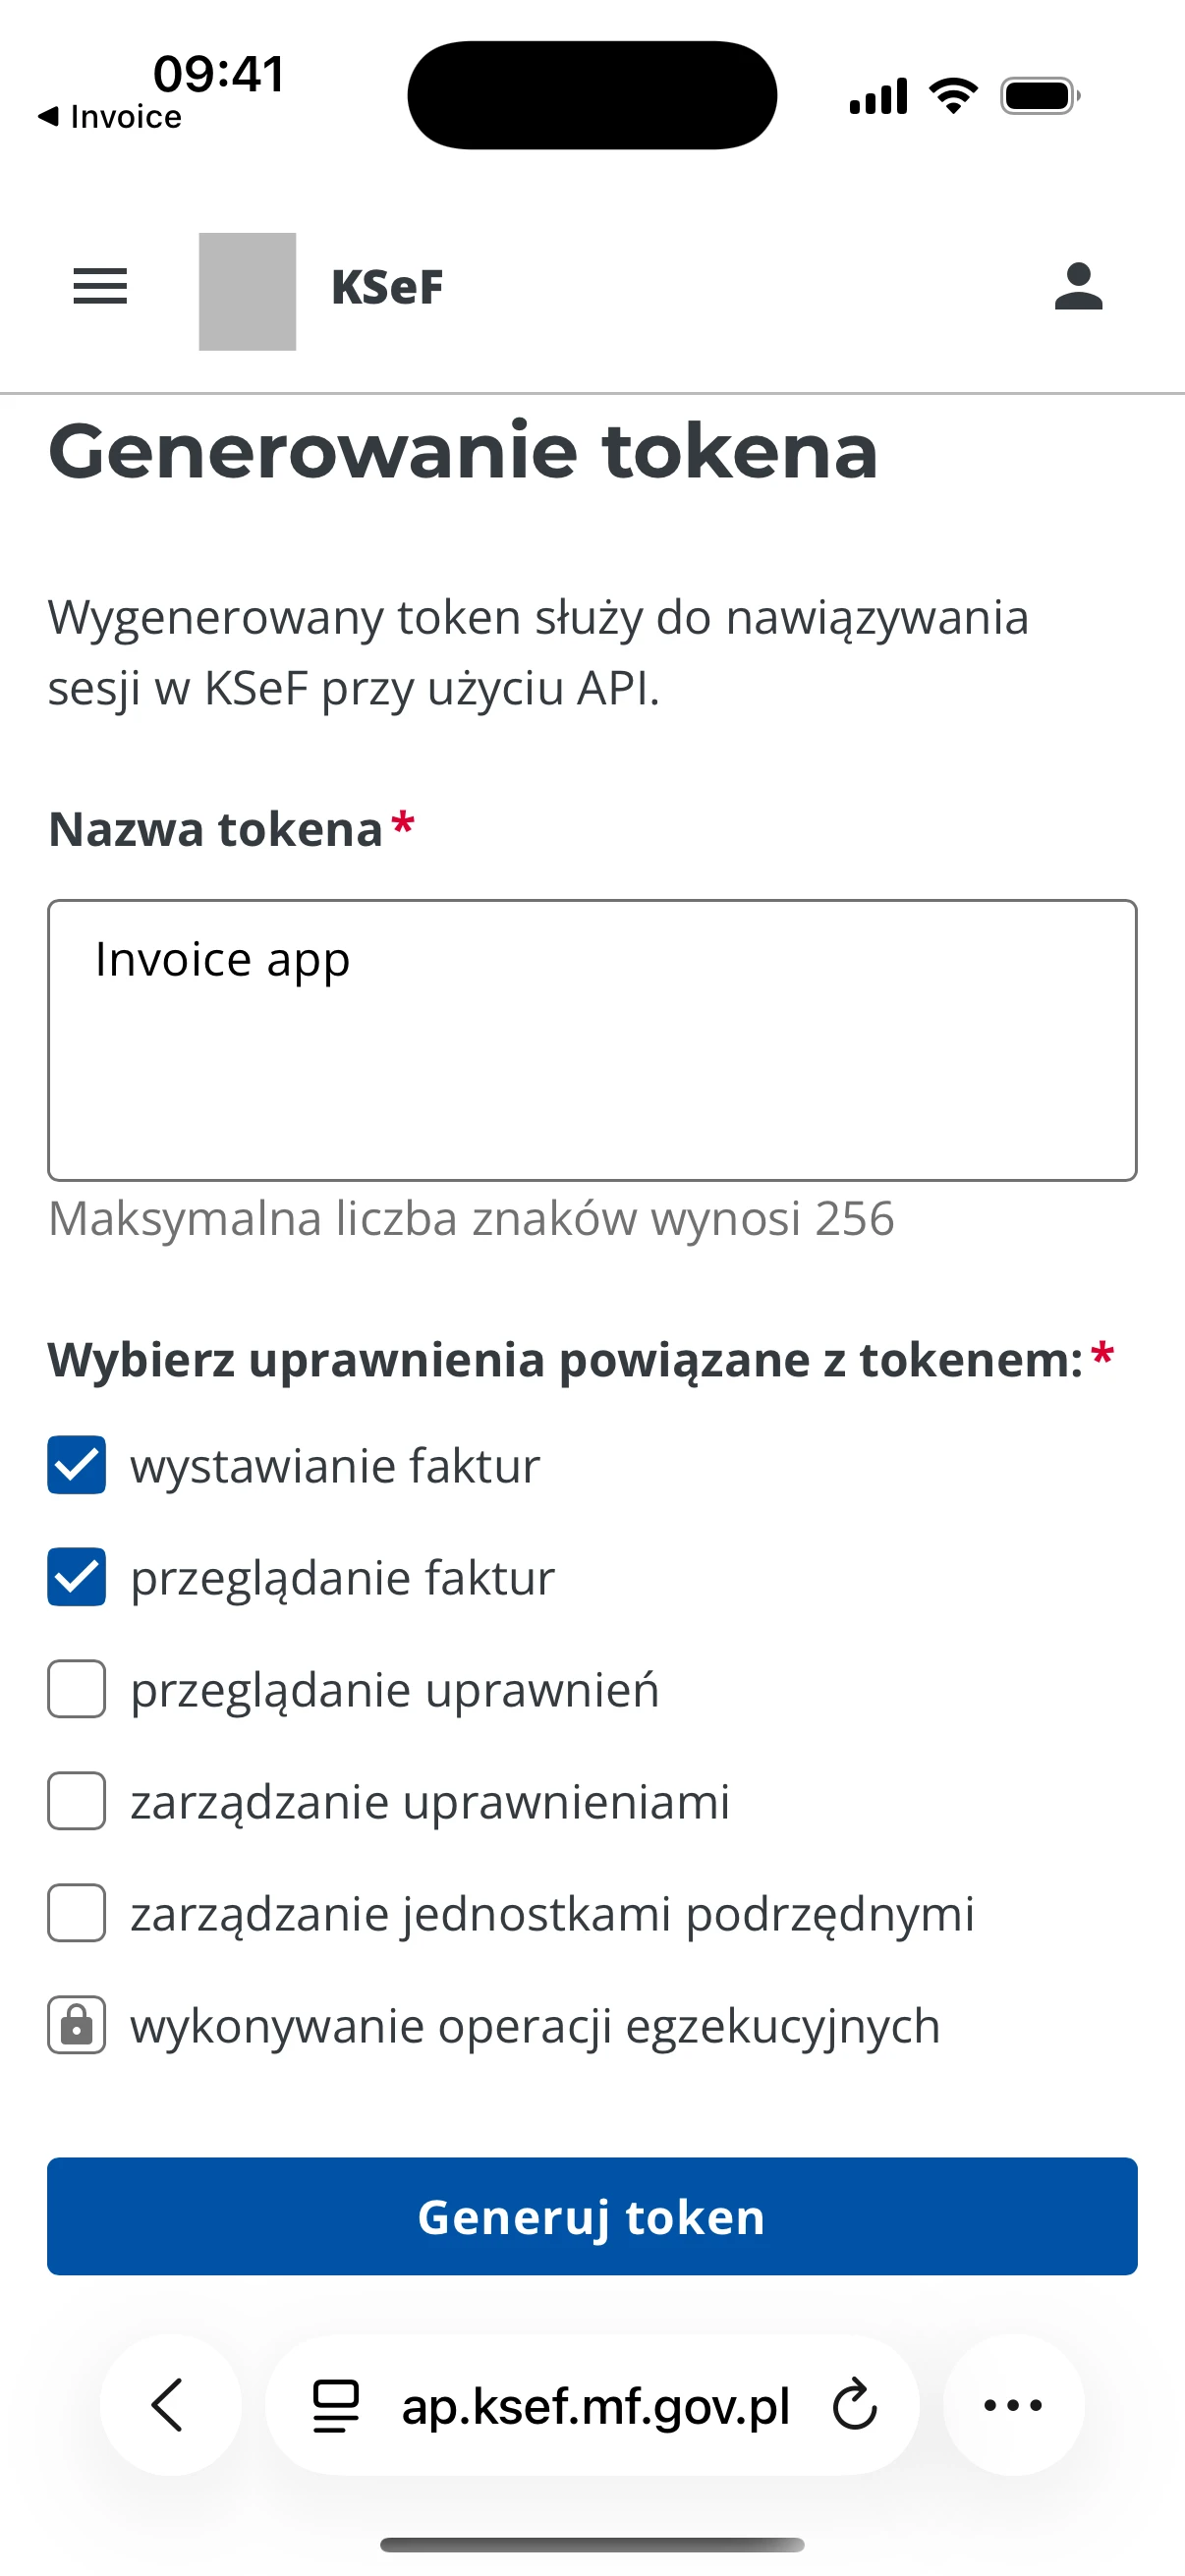Viewport: 1185px width, 2576px height.
Task: Enable zarządzanie uprawnieniami permission
Action: pyautogui.click(x=76, y=1802)
